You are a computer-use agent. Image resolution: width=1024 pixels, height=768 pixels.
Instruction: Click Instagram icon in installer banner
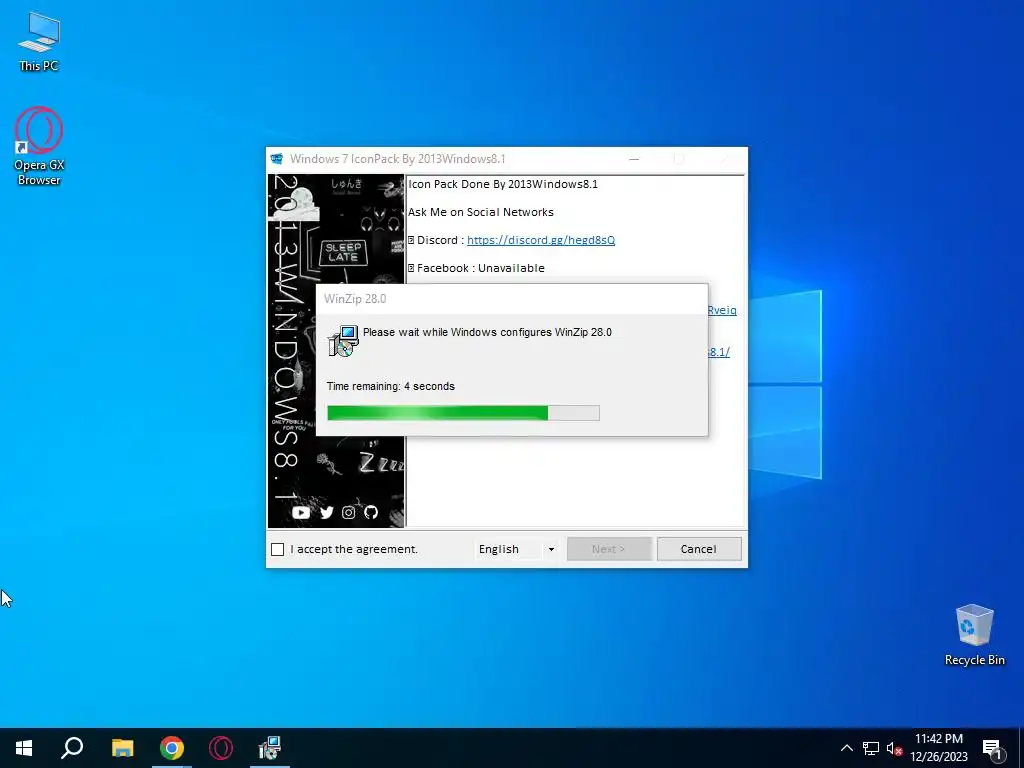[349, 513]
